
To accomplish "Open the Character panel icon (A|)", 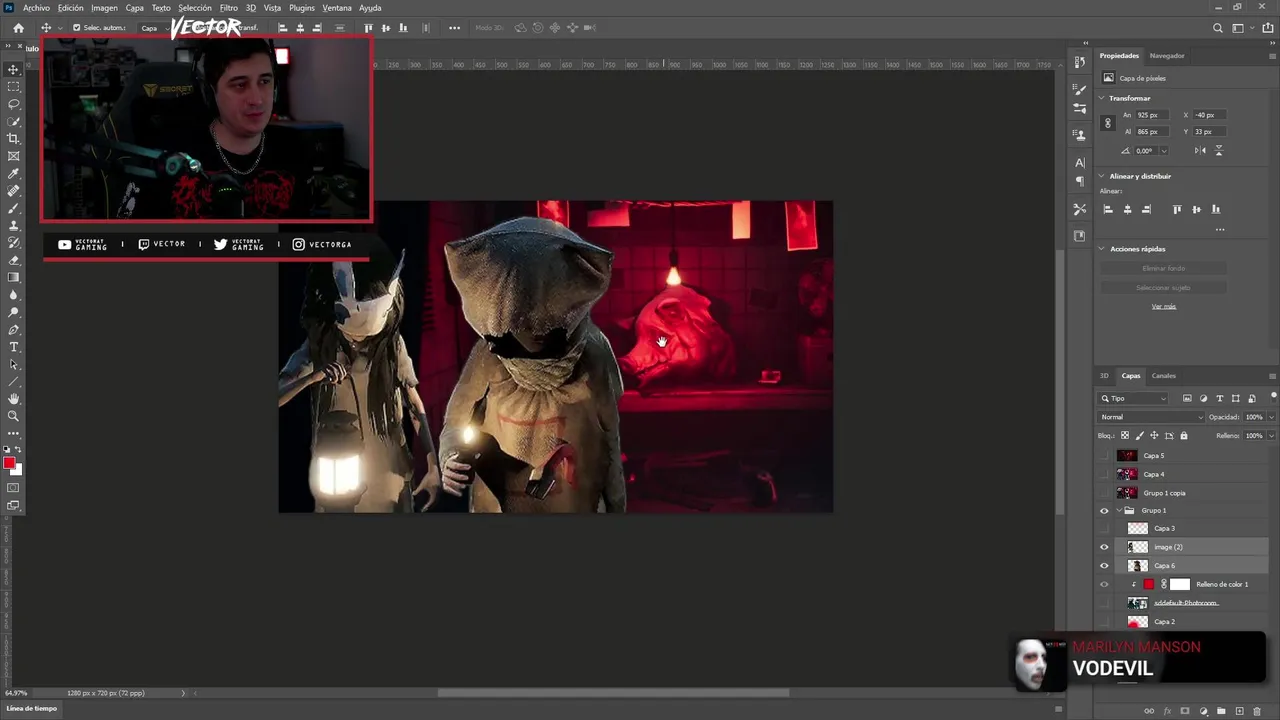I will pos(1080,162).
